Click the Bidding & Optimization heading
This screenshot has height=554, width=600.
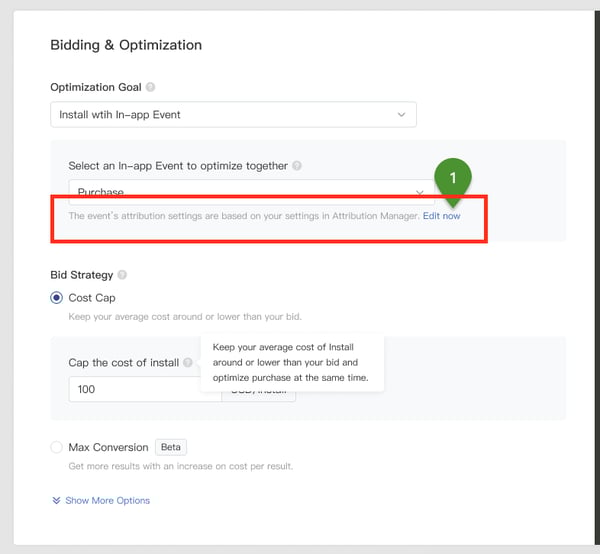pos(126,45)
